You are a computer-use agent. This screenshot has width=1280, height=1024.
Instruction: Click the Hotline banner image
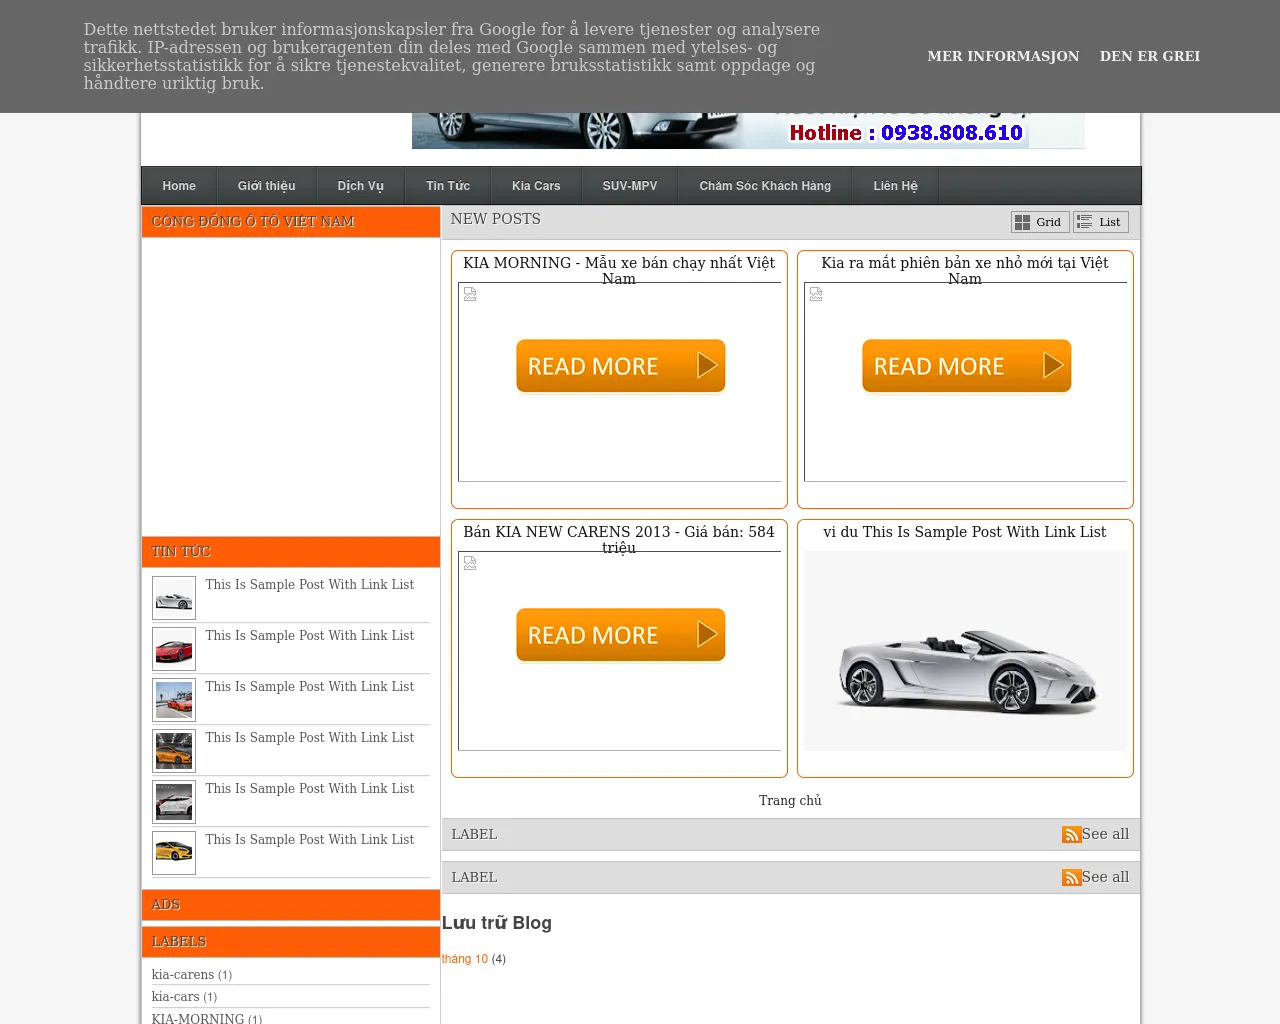coord(748,131)
